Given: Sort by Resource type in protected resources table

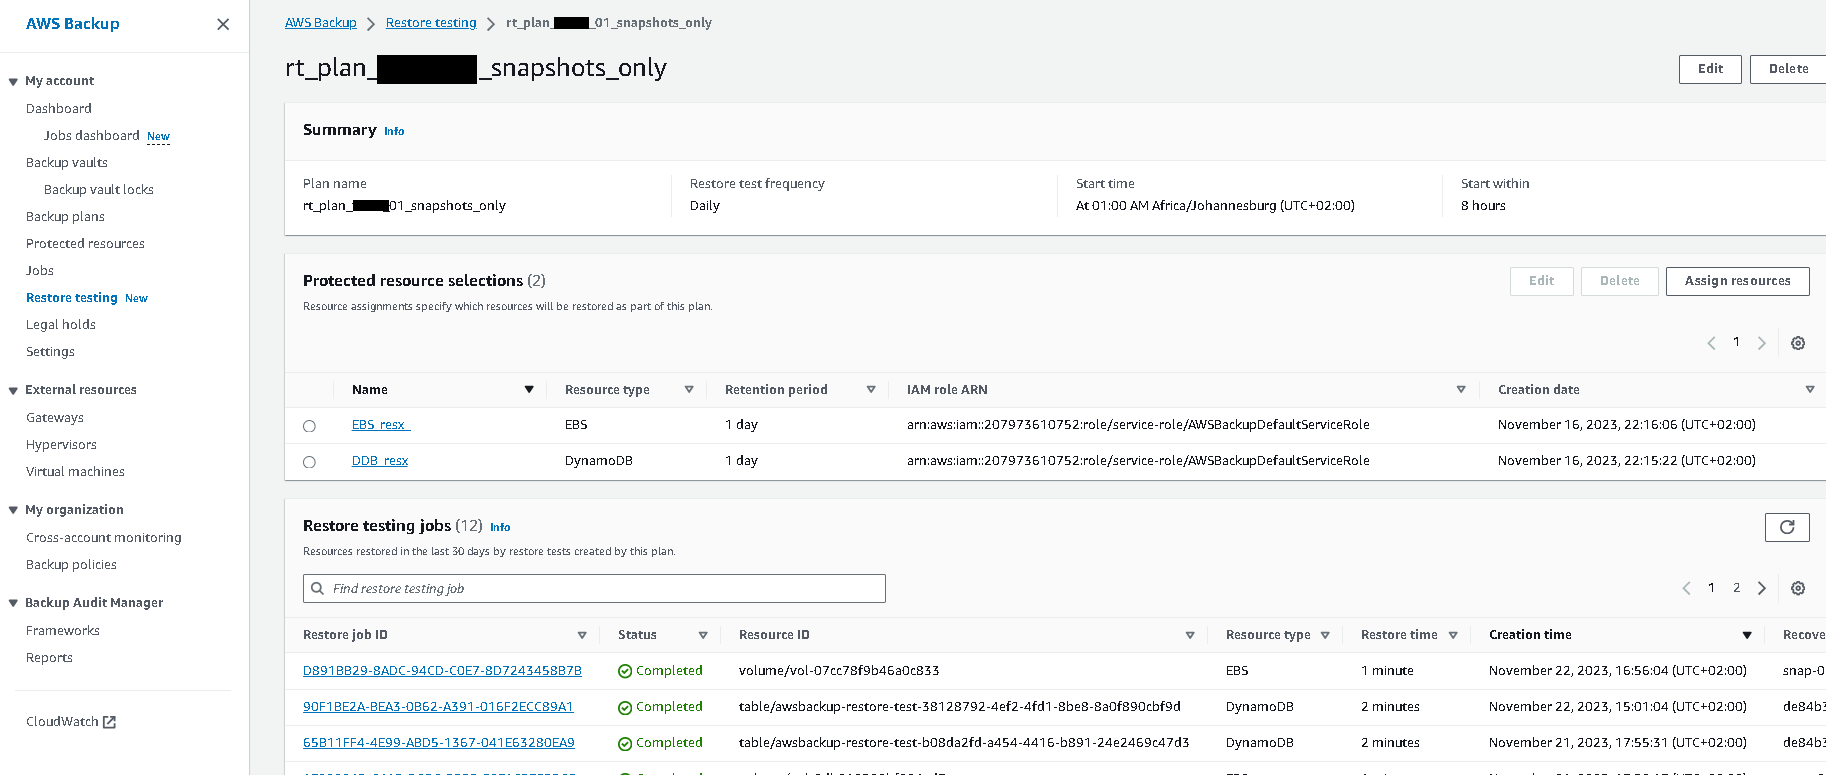Looking at the screenshot, I should 689,390.
